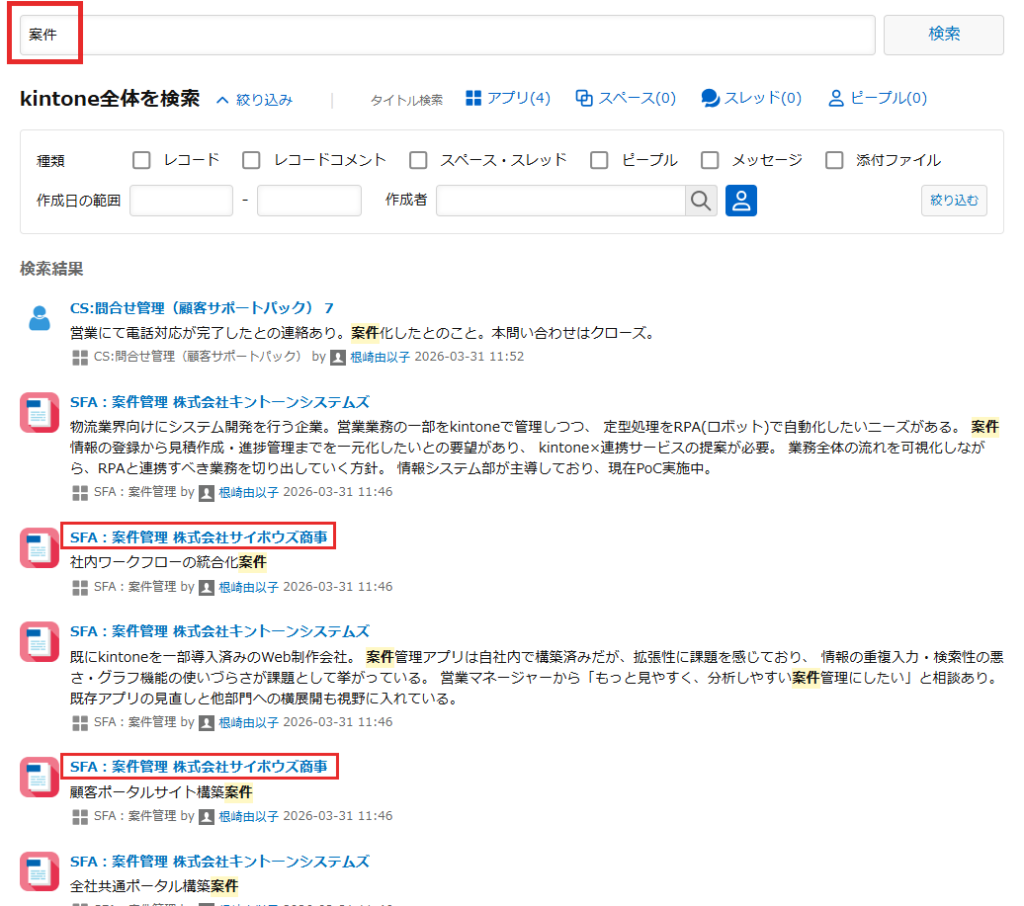The width and height of the screenshot is (1024, 906).
Task: Click the record icon of the customer portal result
Action: 40,777
